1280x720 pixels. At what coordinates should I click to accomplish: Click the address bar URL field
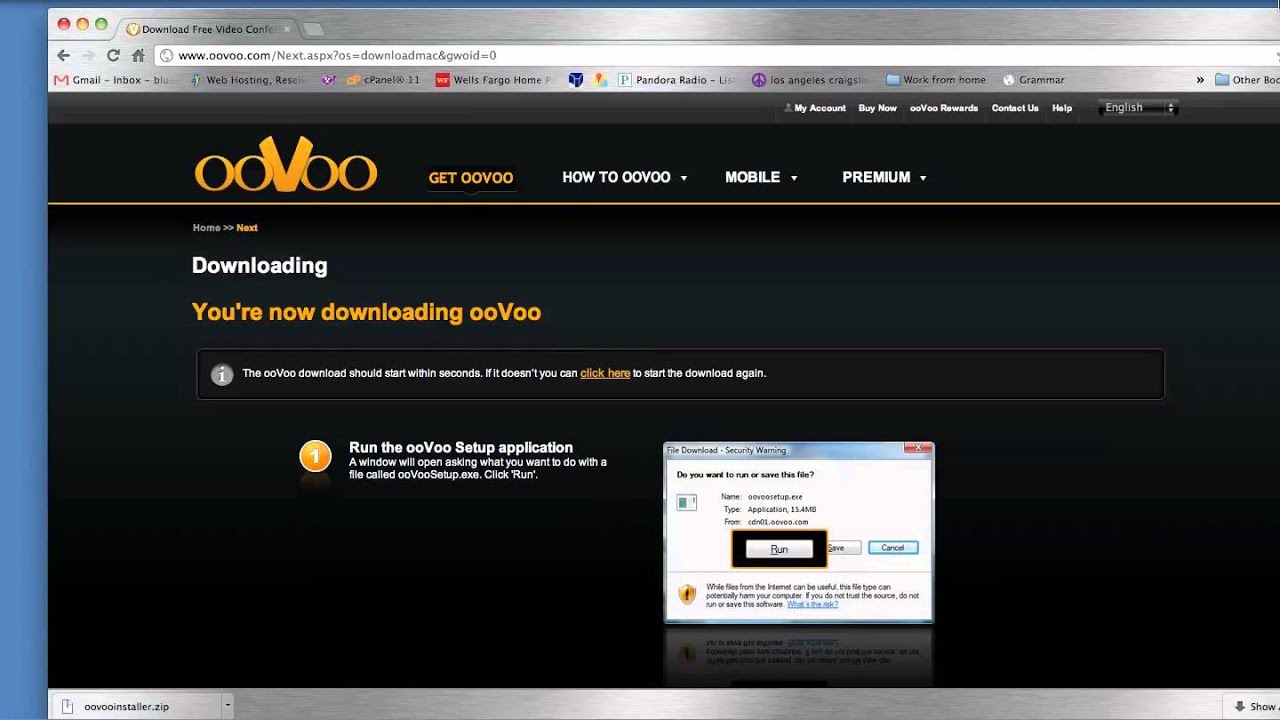click(715, 56)
